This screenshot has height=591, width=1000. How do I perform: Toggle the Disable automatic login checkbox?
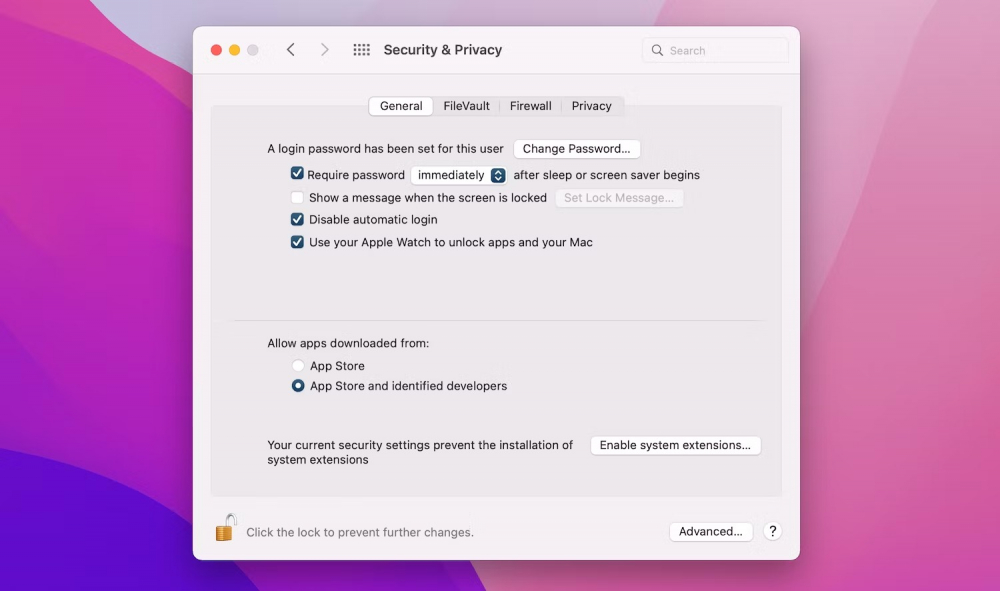[x=297, y=220]
